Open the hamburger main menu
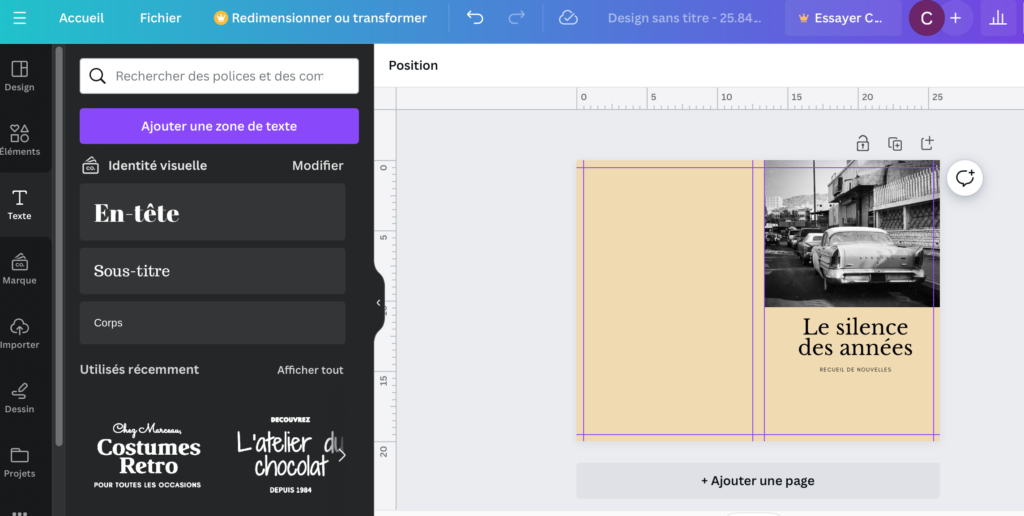Screen dimensions: 1024x516 pyautogui.click(x=20, y=18)
